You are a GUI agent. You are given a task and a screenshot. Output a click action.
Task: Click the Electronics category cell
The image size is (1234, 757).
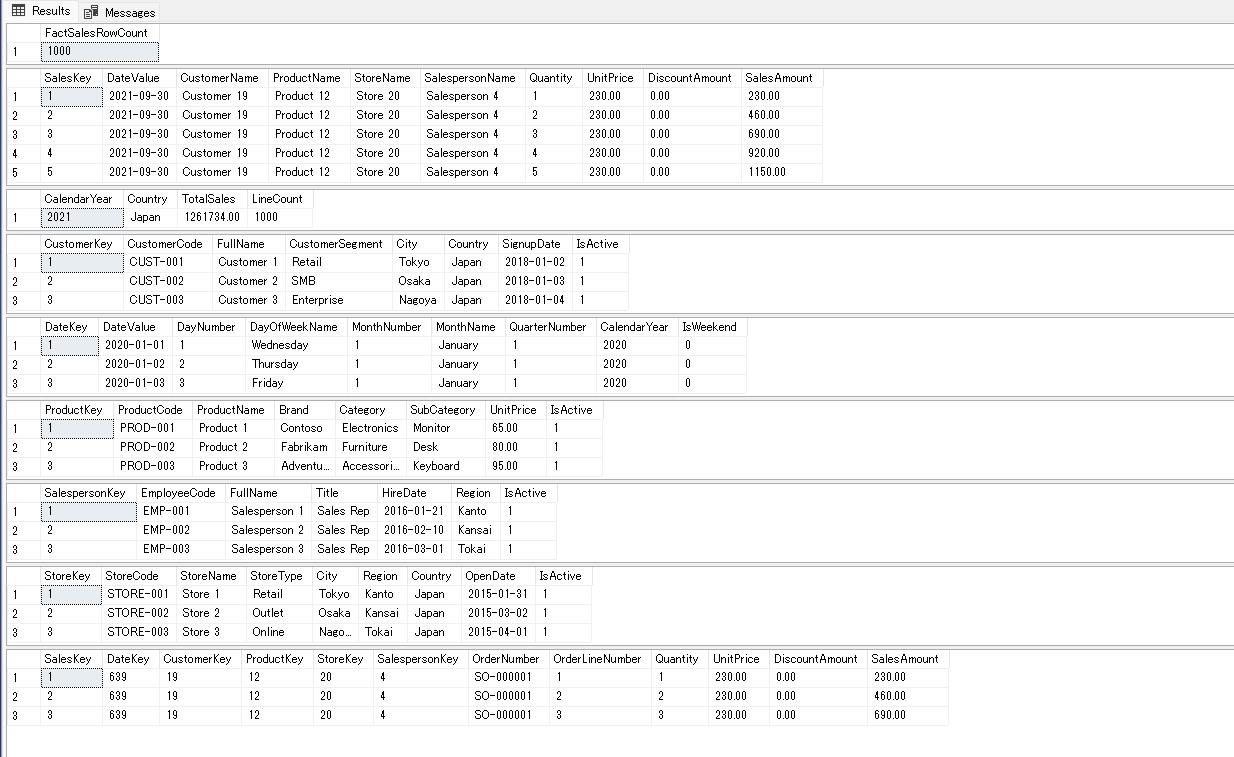click(370, 428)
